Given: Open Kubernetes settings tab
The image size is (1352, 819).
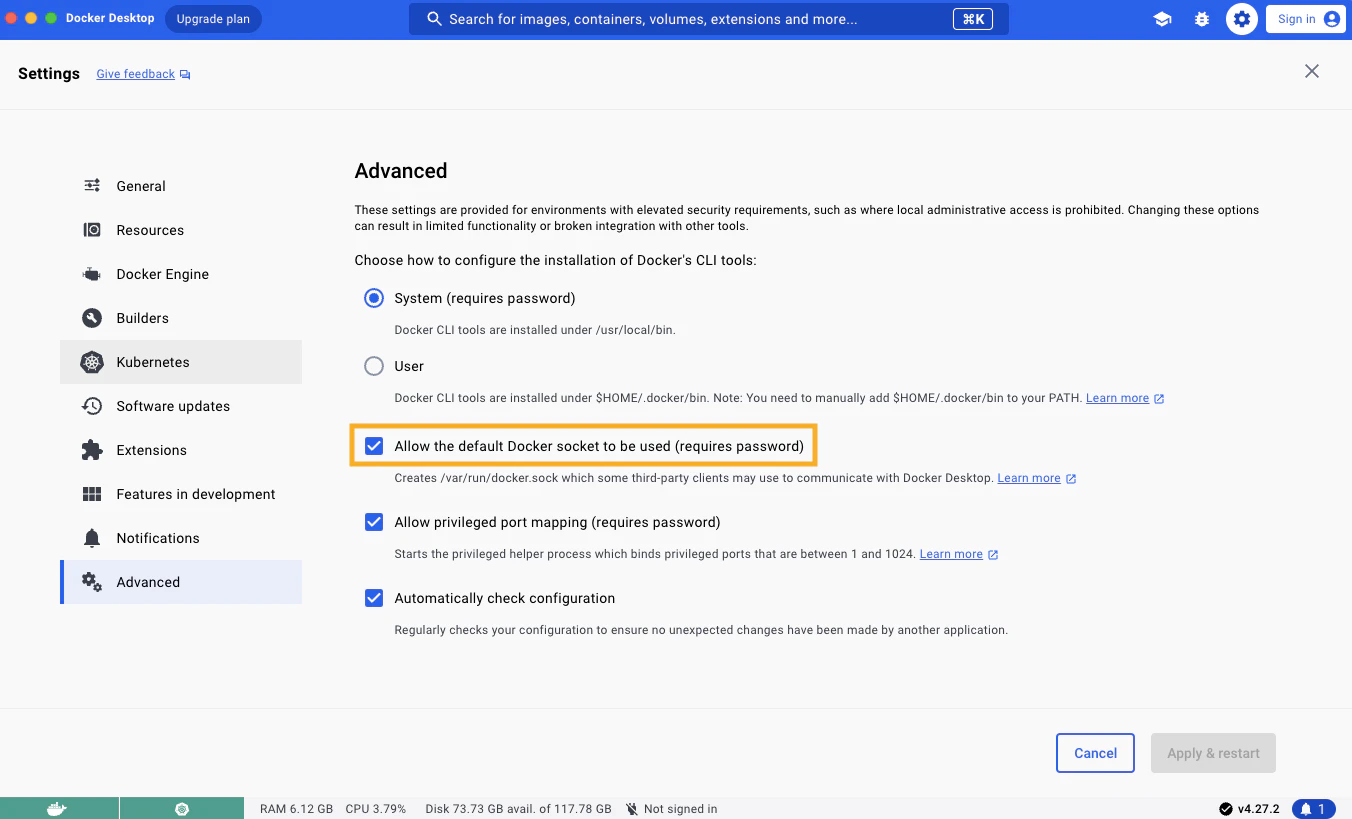Looking at the screenshot, I should point(181,362).
